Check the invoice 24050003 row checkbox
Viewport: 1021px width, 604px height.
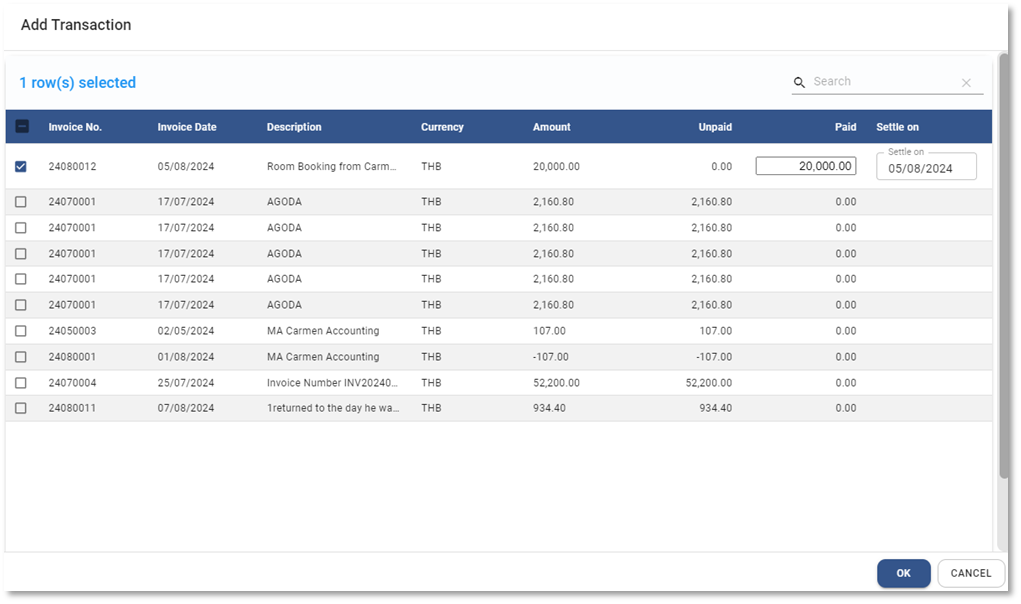(21, 331)
